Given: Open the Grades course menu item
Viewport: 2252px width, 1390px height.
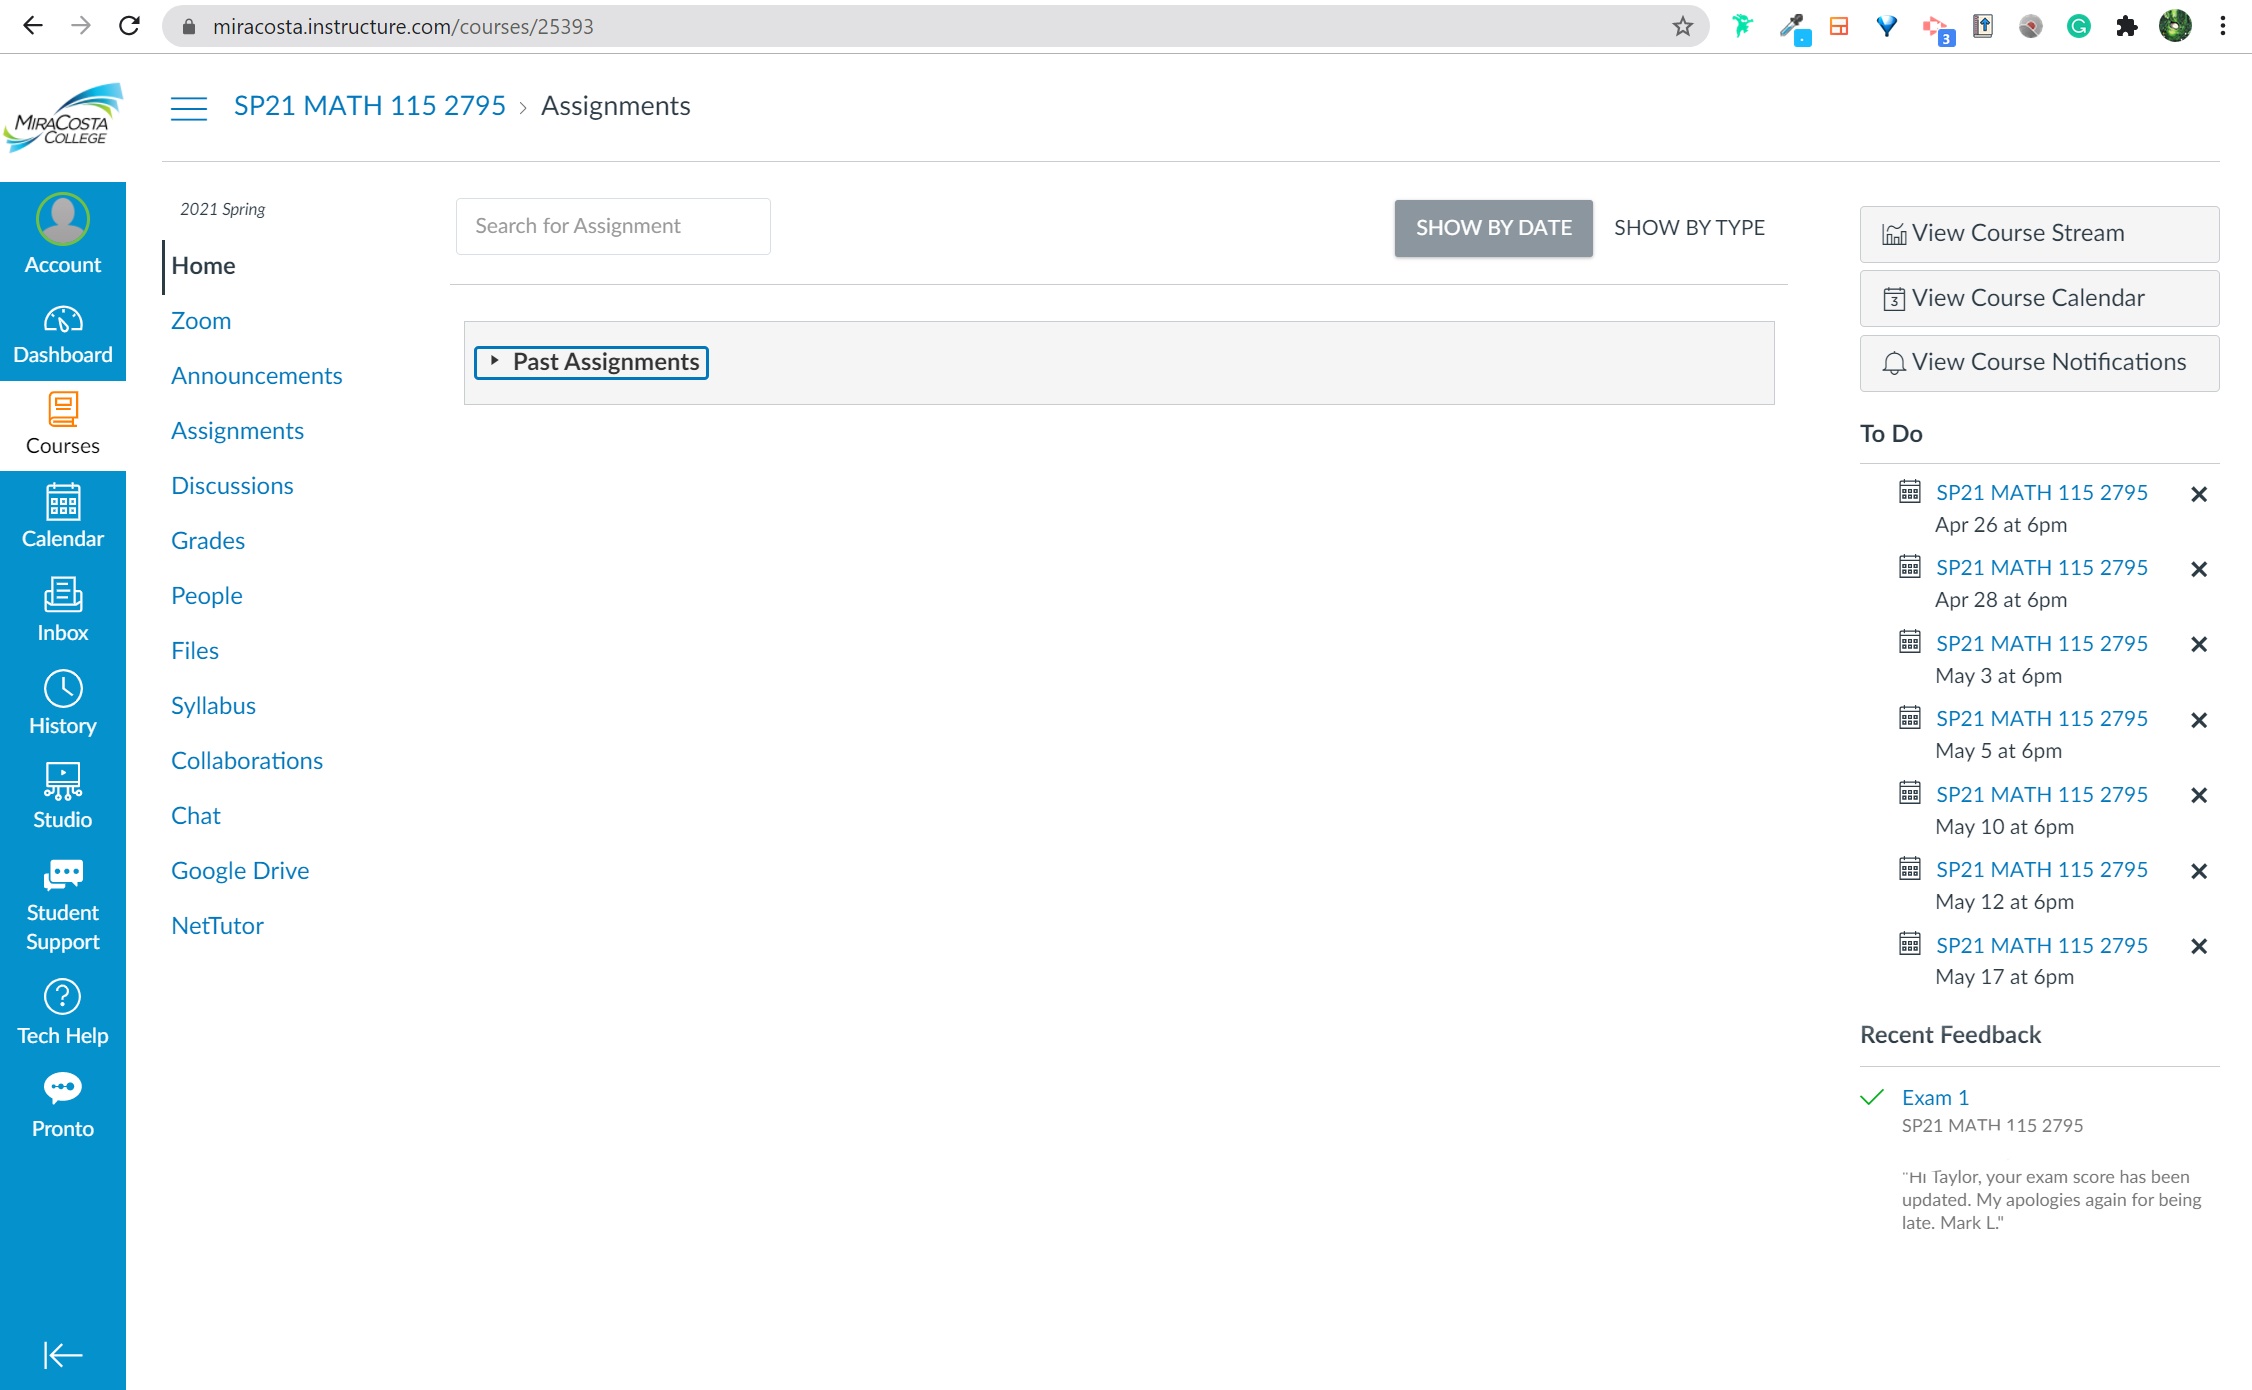Looking at the screenshot, I should point(208,541).
